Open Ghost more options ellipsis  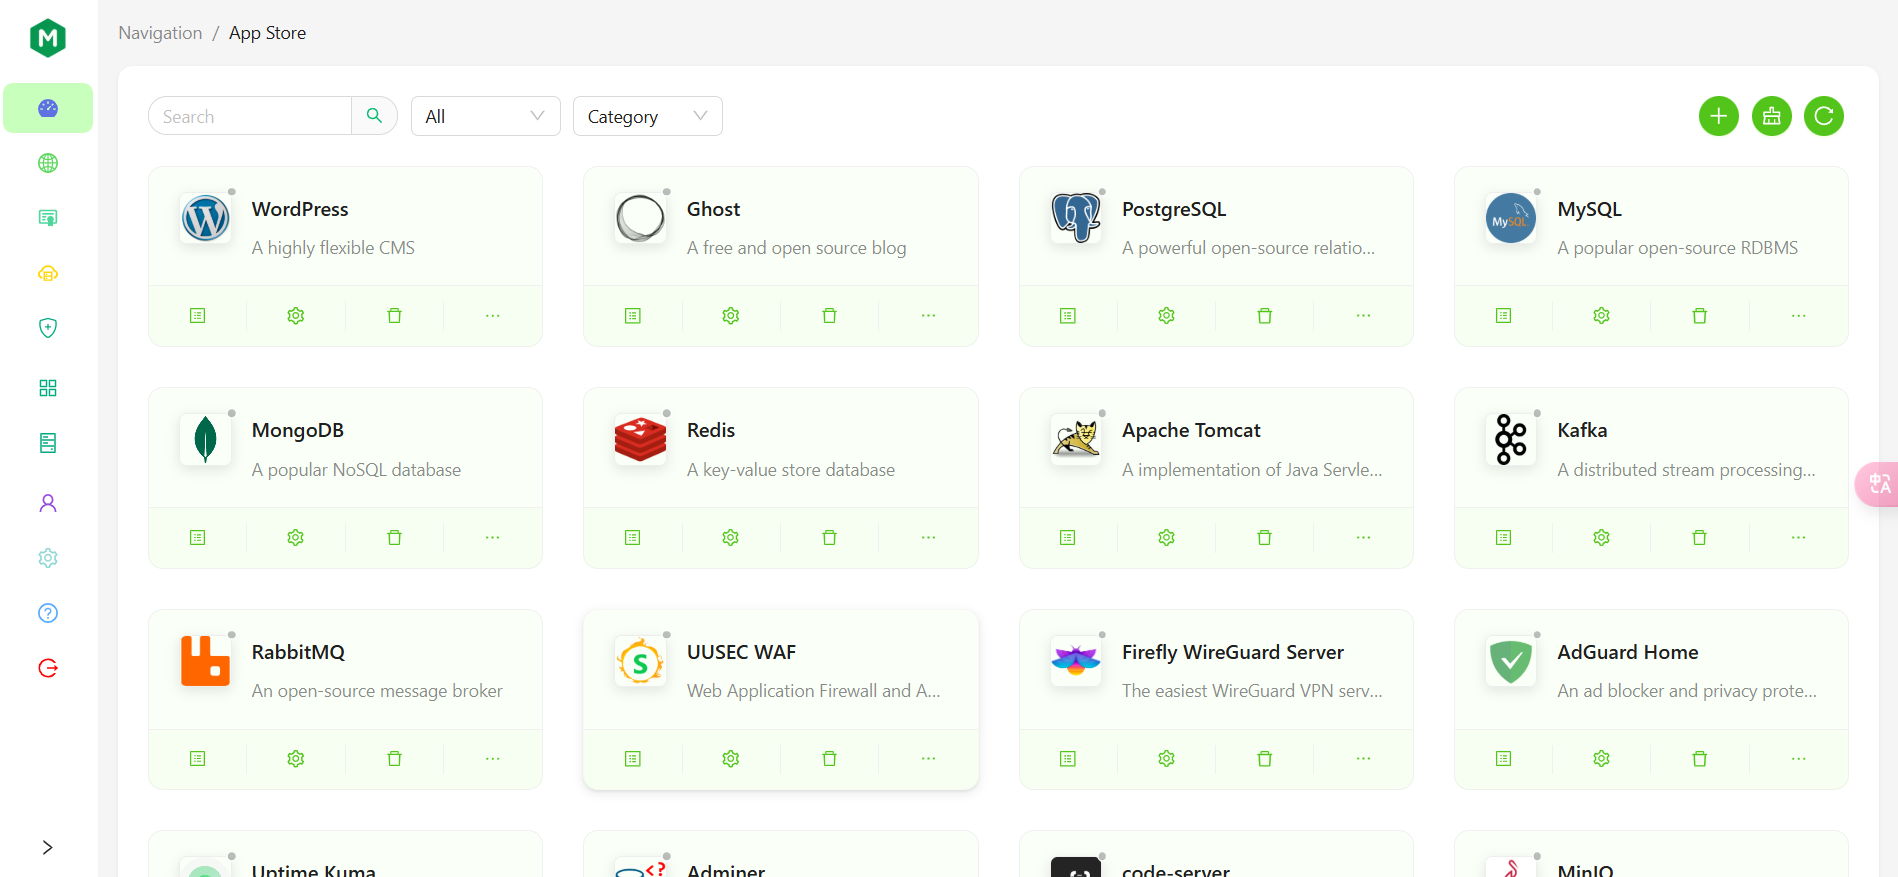(x=928, y=316)
